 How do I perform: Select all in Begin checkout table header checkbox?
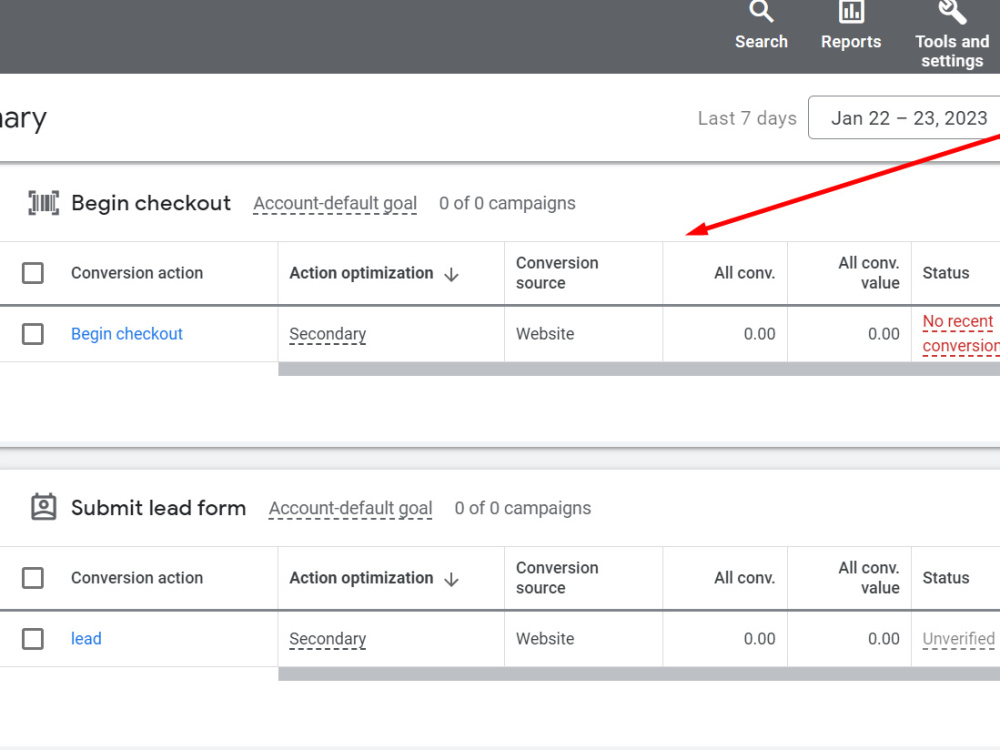(x=33, y=273)
